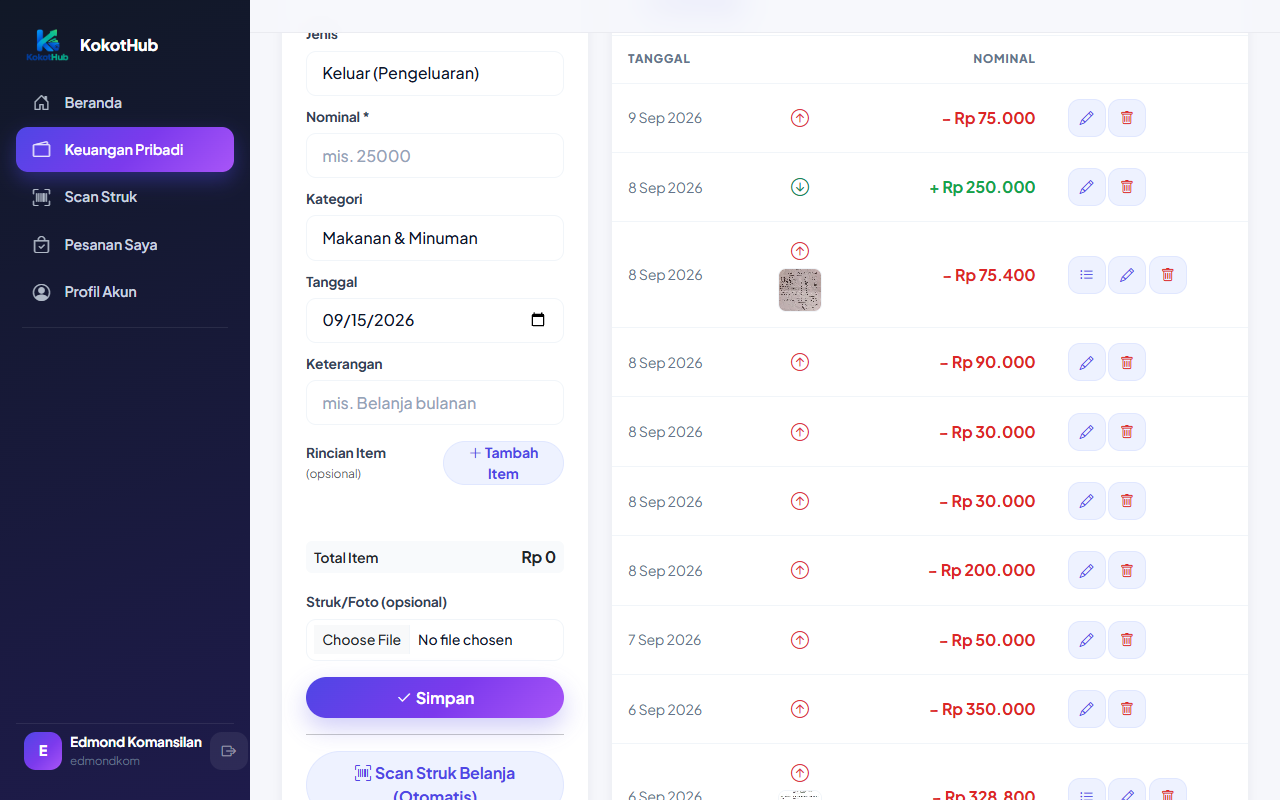Click Choose File for Struk/Foto
The width and height of the screenshot is (1280, 800).
tap(361, 640)
